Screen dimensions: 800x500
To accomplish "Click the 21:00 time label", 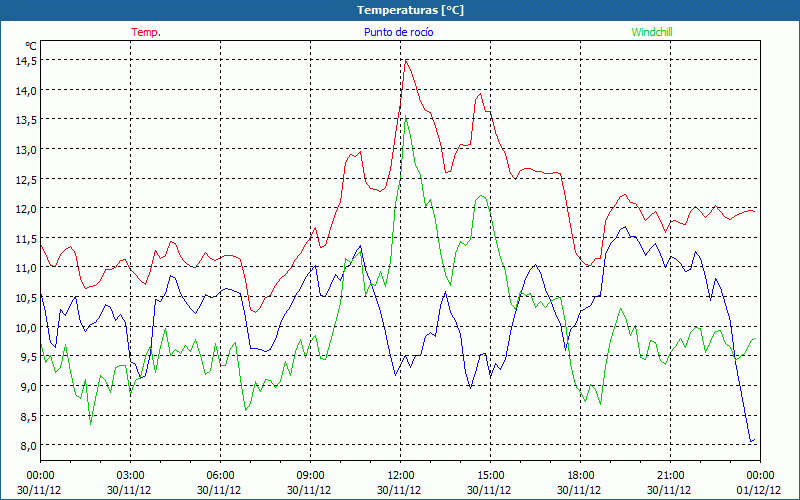I will (x=670, y=475).
